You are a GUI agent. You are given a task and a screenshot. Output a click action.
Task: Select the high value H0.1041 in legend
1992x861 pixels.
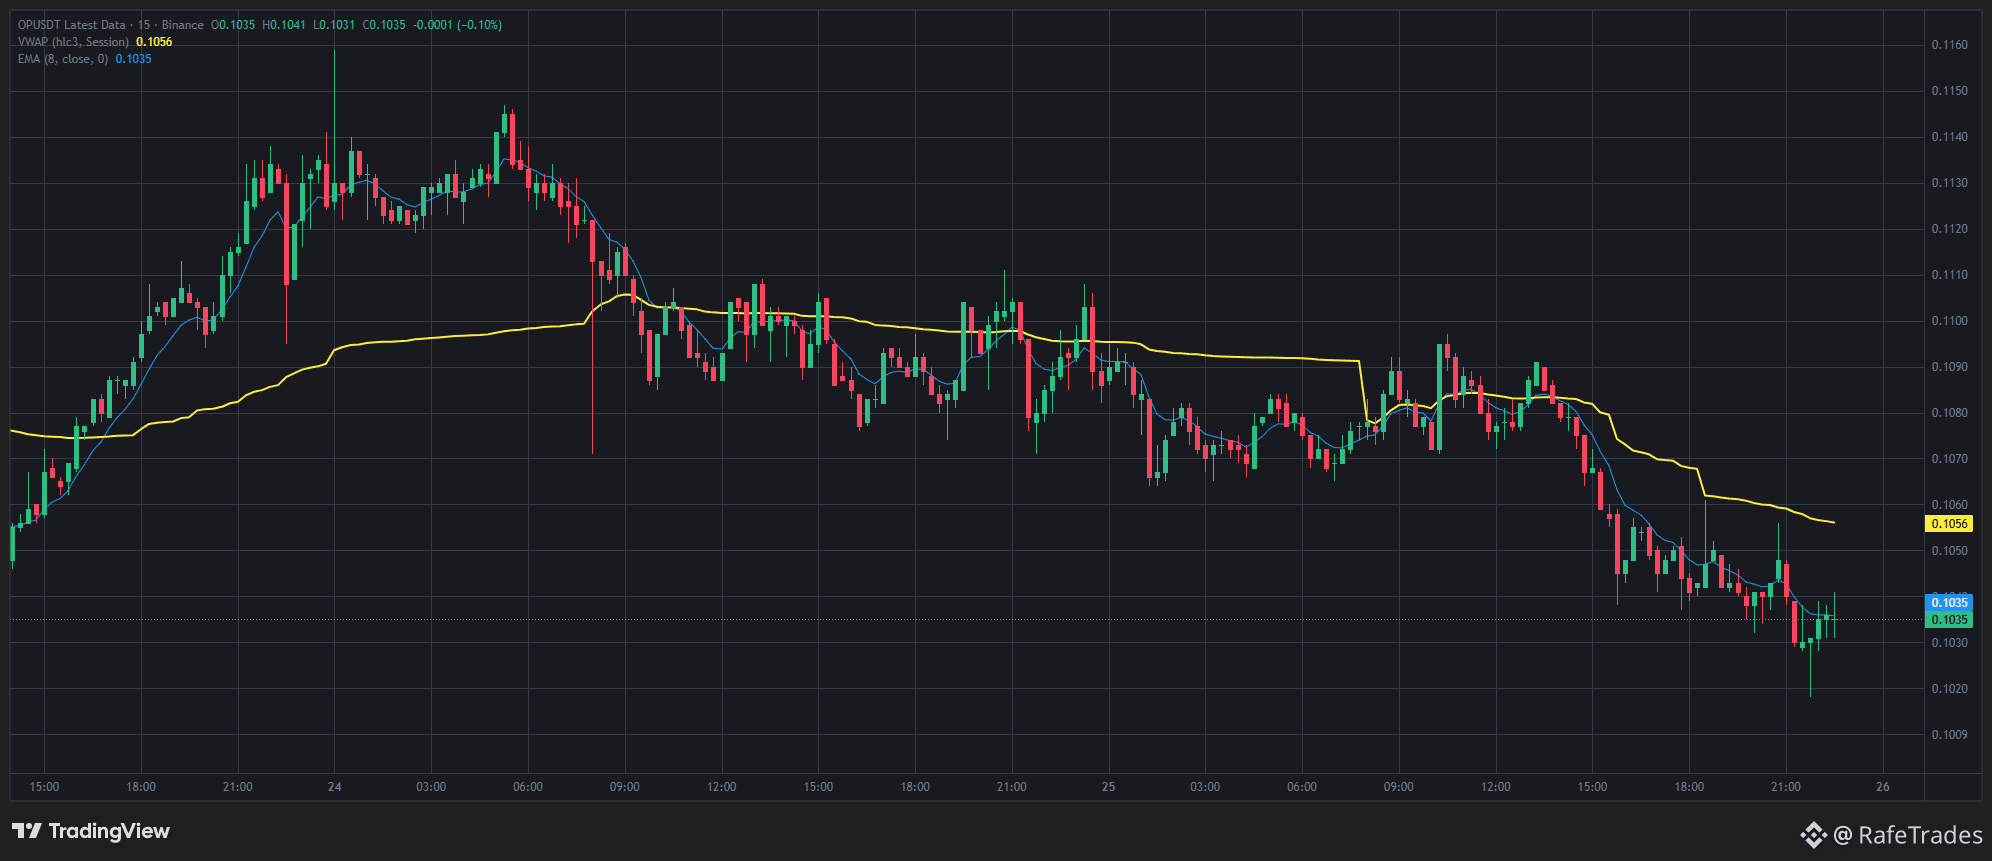point(284,25)
